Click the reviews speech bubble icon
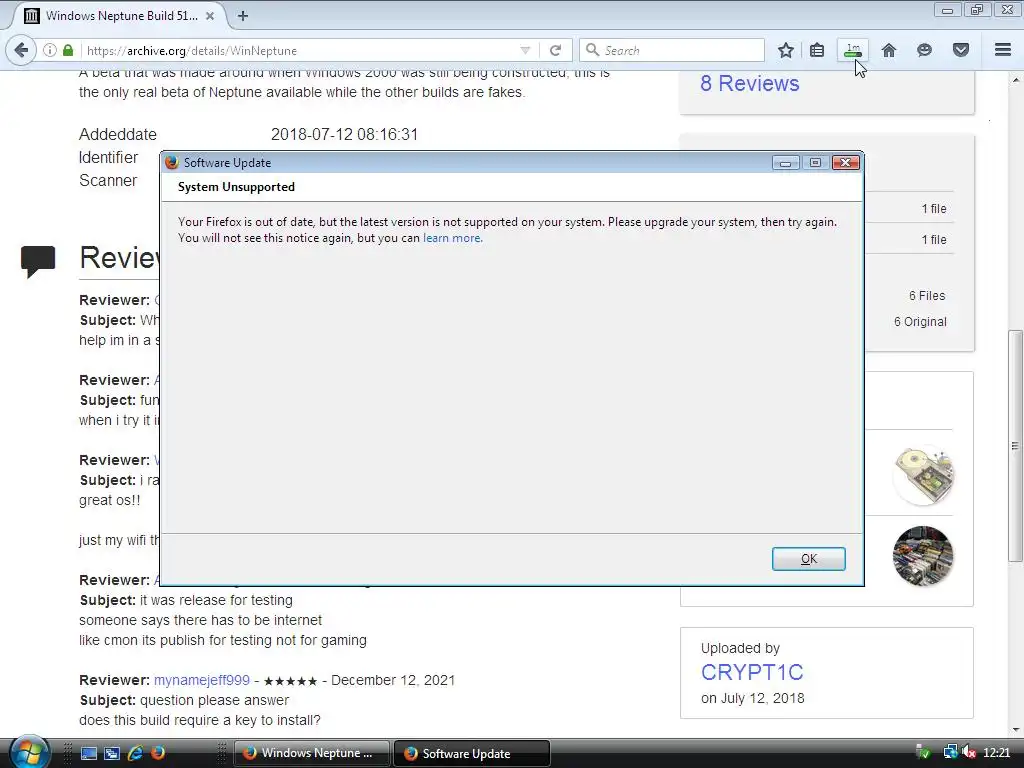Image resolution: width=1024 pixels, height=768 pixels. pyautogui.click(x=38, y=261)
